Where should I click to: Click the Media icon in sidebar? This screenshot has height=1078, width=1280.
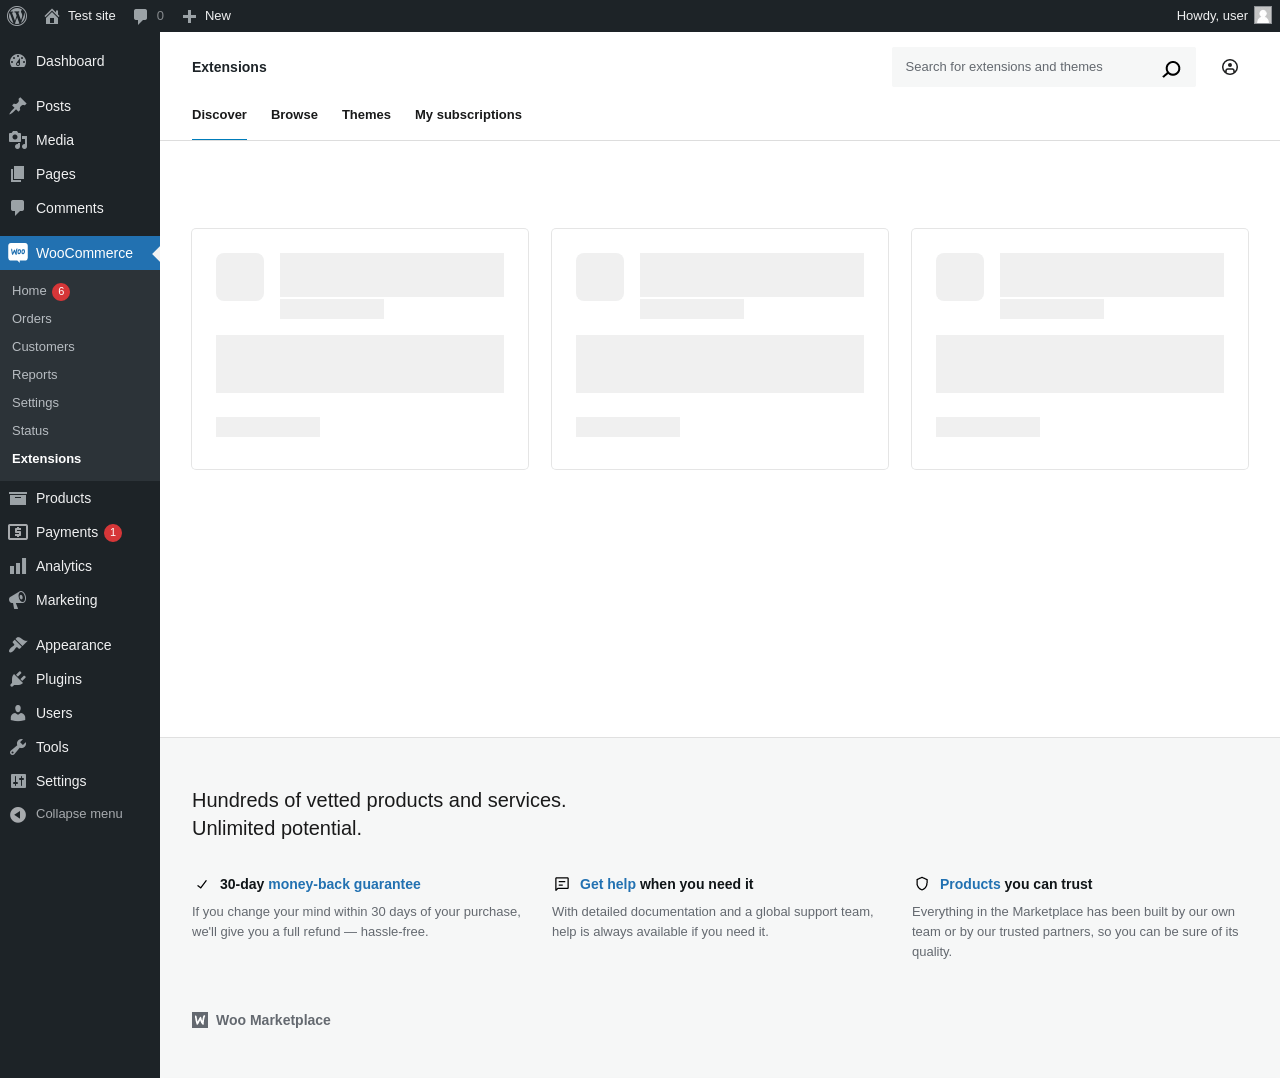coord(18,140)
